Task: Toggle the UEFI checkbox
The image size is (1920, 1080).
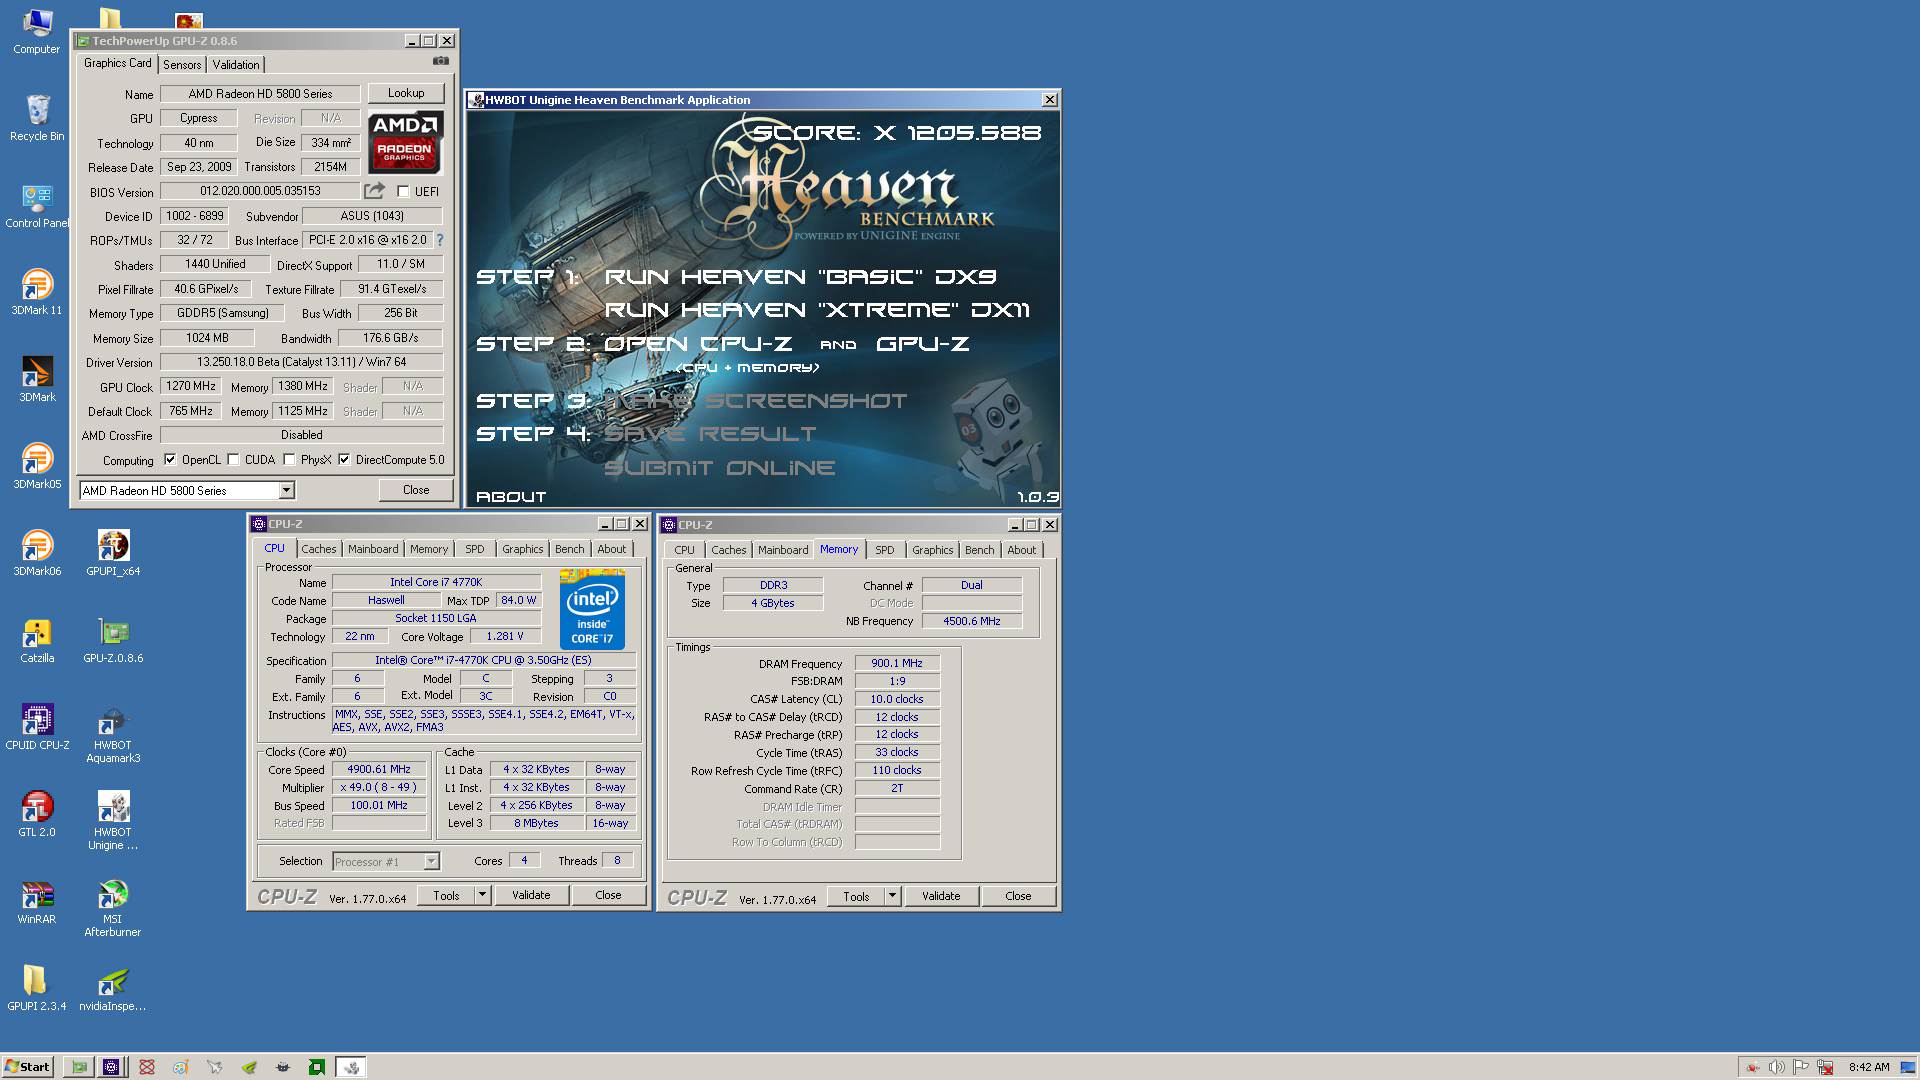Action: [403, 192]
